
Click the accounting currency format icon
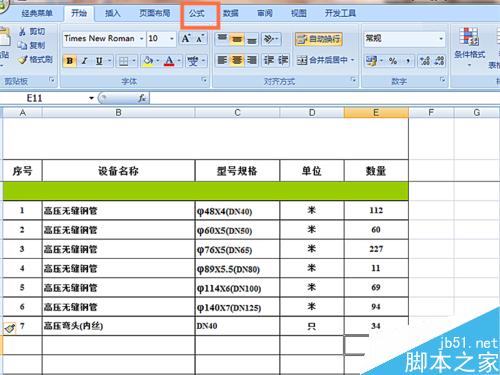coord(371,61)
